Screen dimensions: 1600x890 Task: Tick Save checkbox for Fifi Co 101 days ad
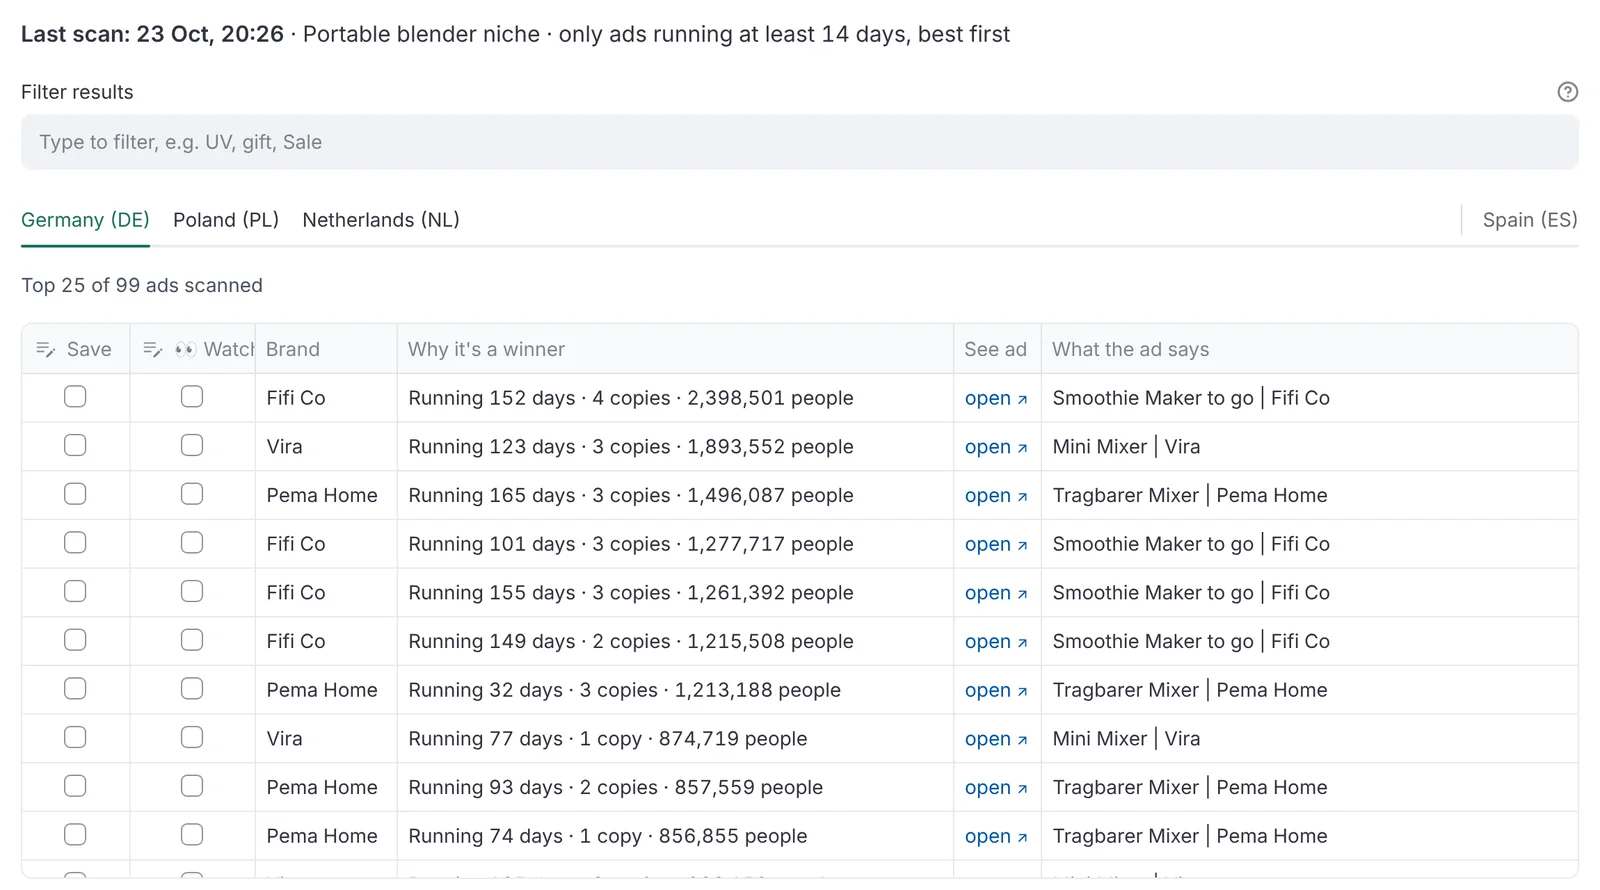[75, 543]
